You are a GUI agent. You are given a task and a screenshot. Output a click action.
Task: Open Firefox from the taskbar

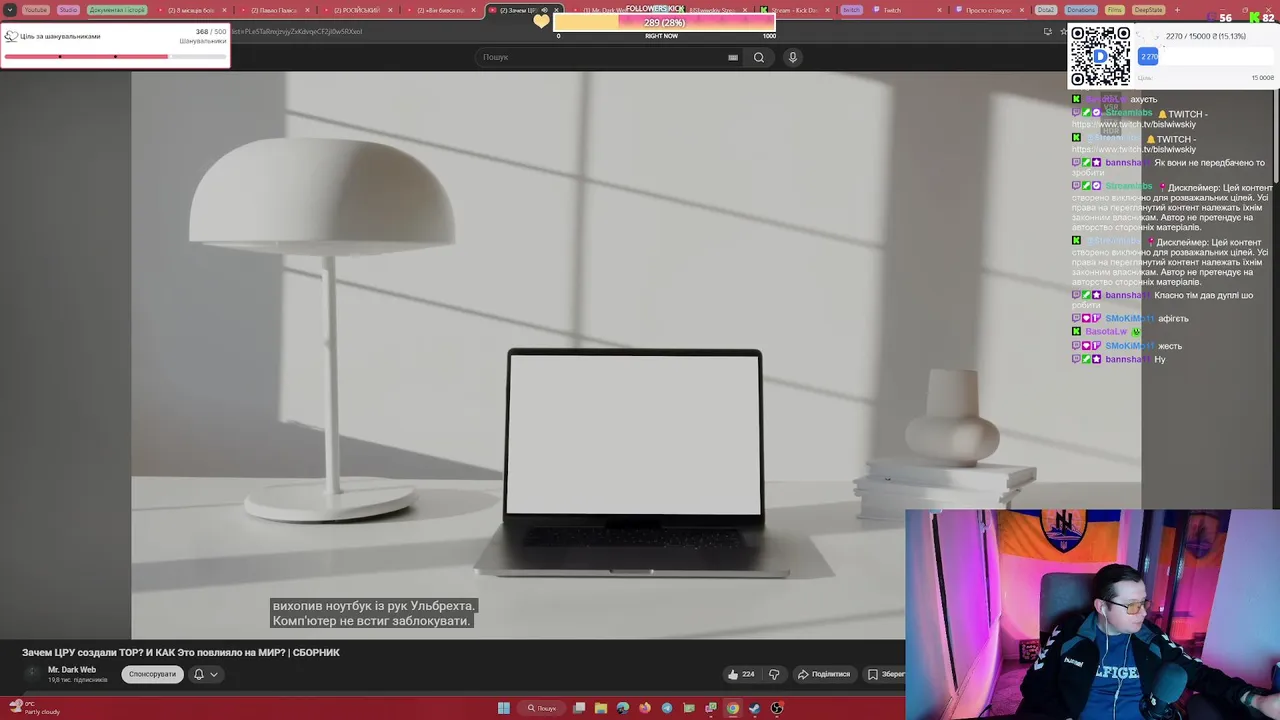click(645, 708)
